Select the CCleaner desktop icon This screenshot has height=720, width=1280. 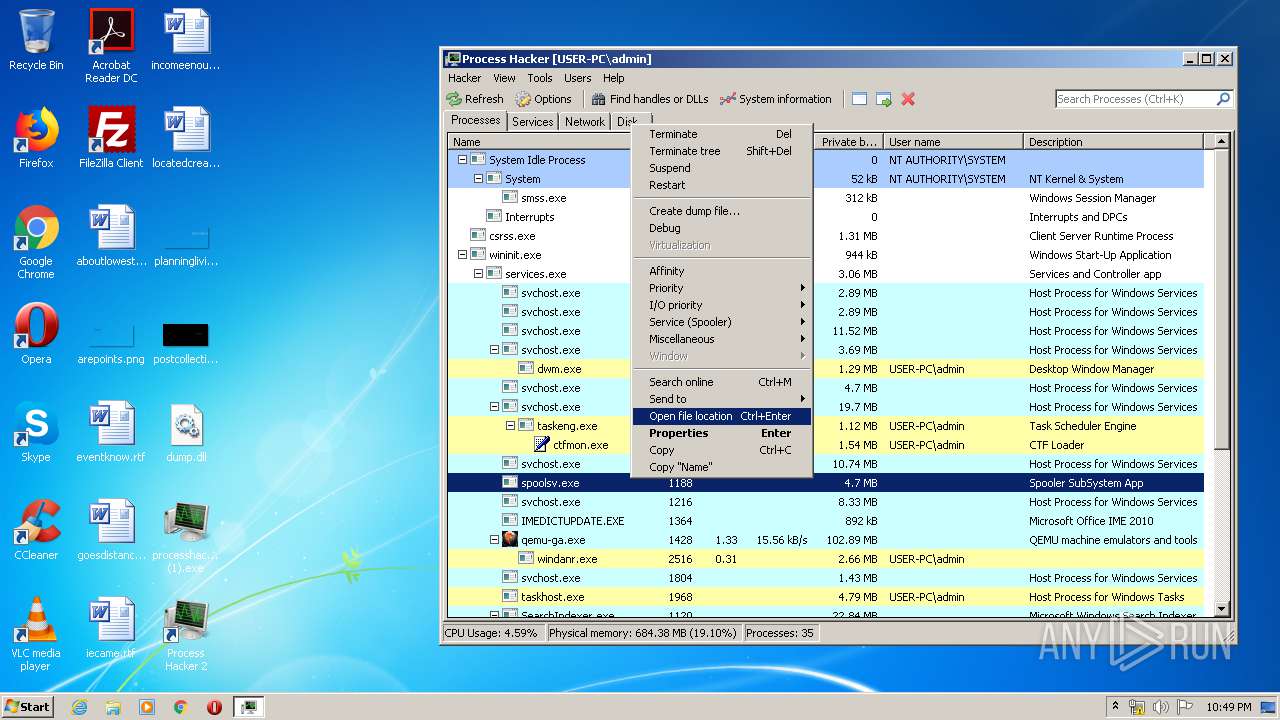(36, 530)
